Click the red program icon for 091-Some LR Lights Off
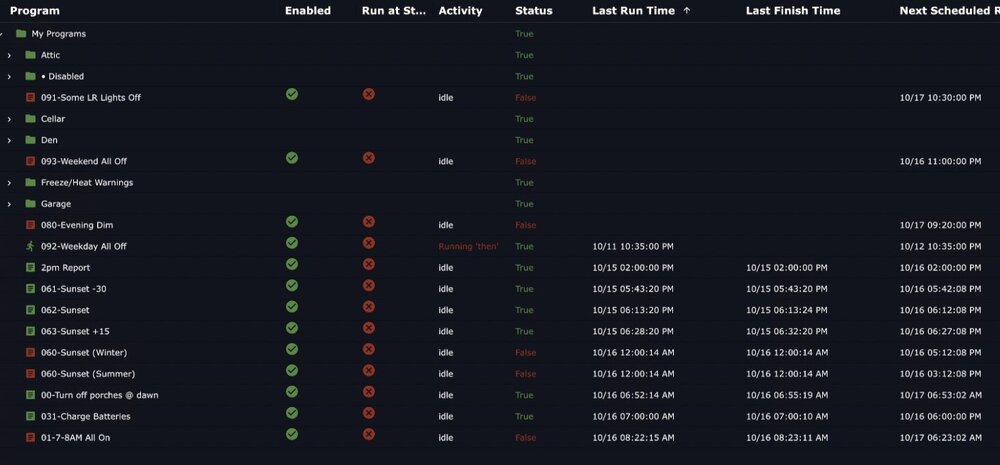1000x465 pixels. (x=30, y=98)
